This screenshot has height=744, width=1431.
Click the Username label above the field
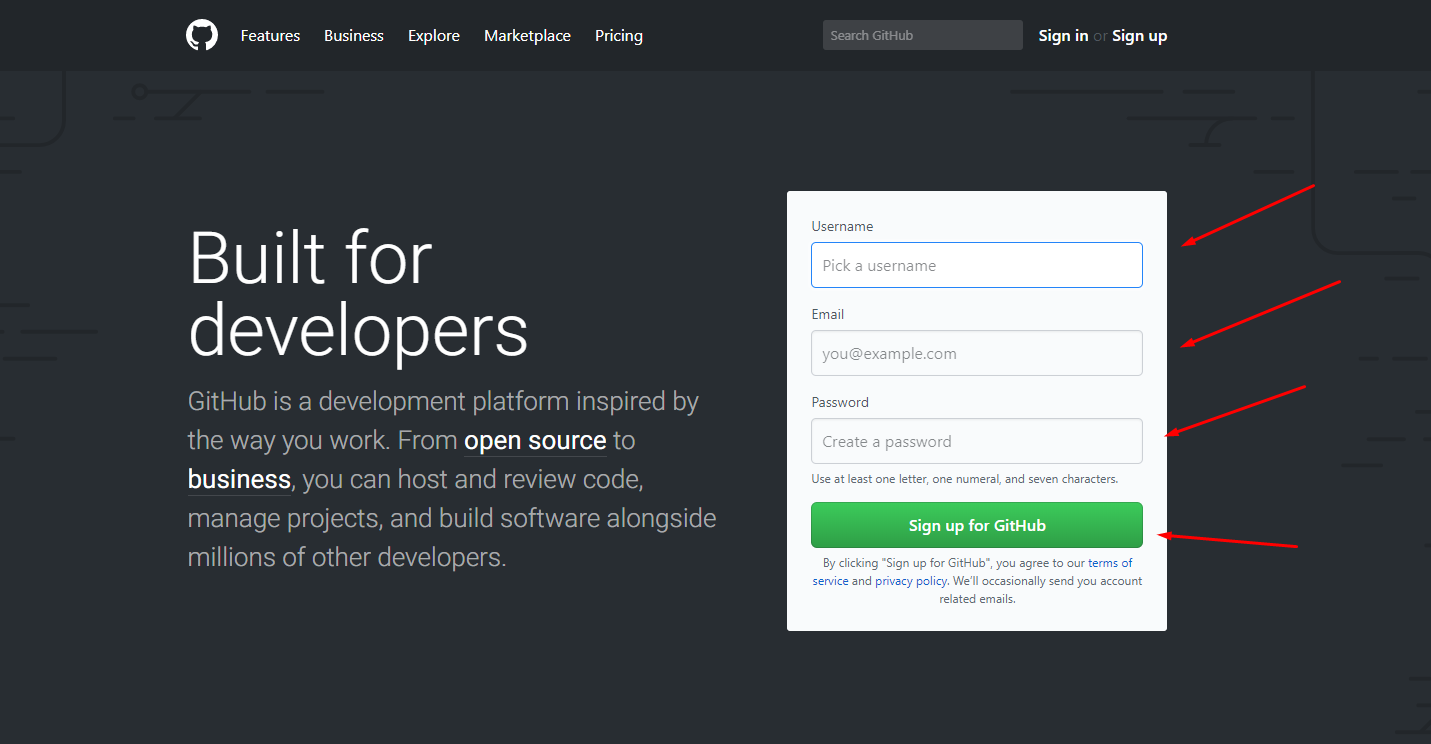point(842,227)
